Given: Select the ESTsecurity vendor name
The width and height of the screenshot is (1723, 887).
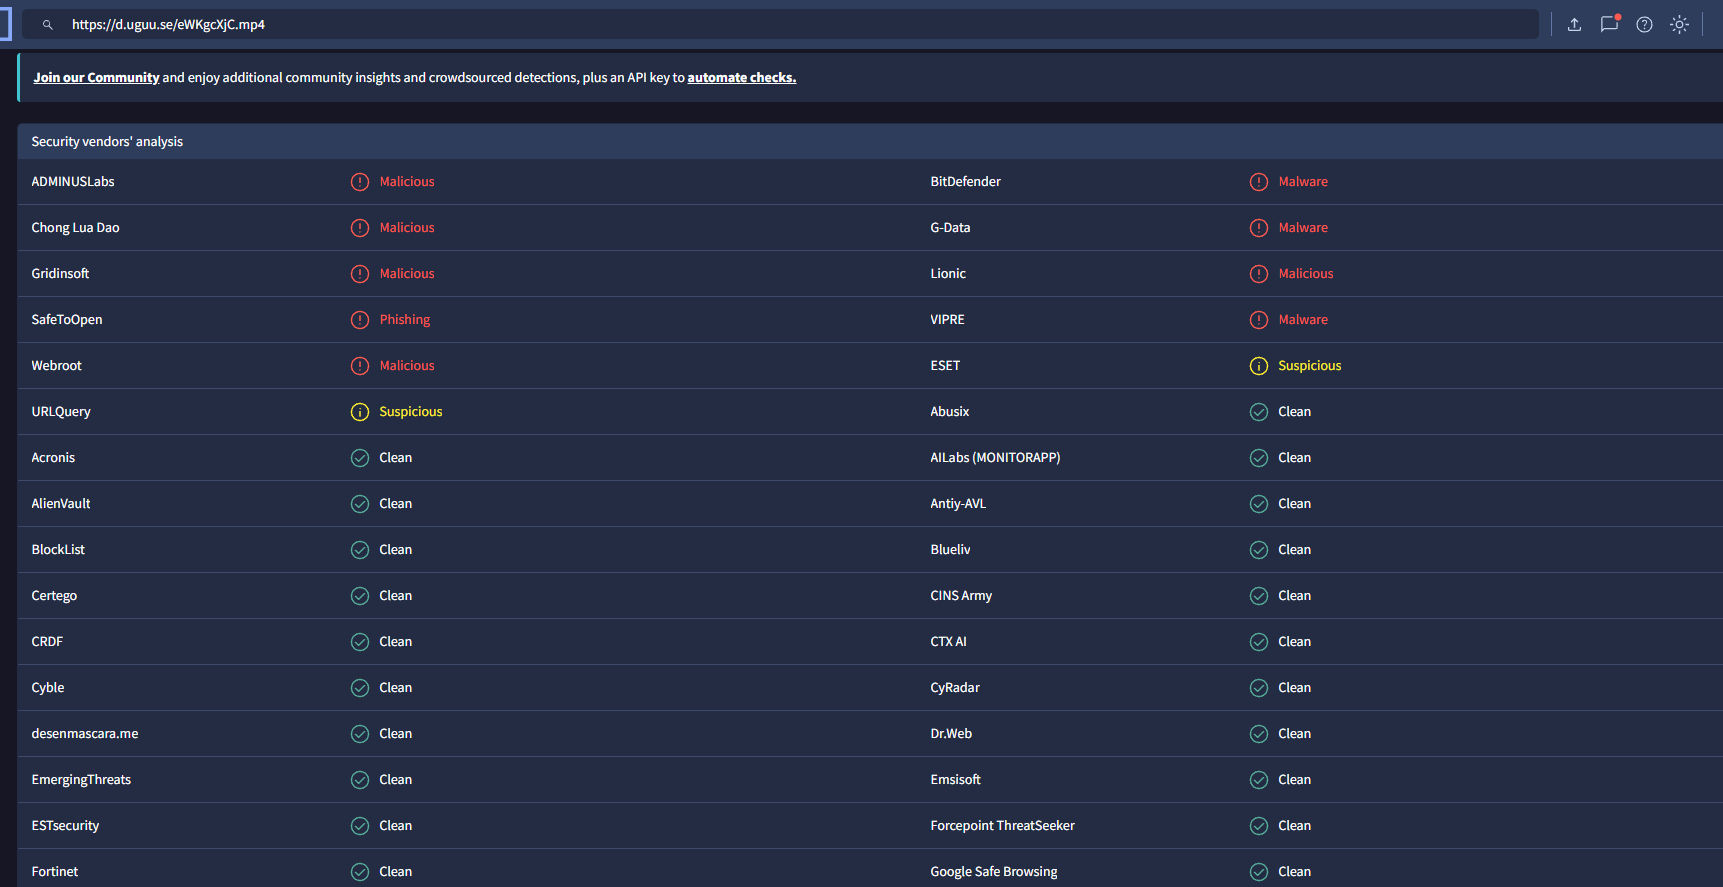Looking at the screenshot, I should coord(65,826).
